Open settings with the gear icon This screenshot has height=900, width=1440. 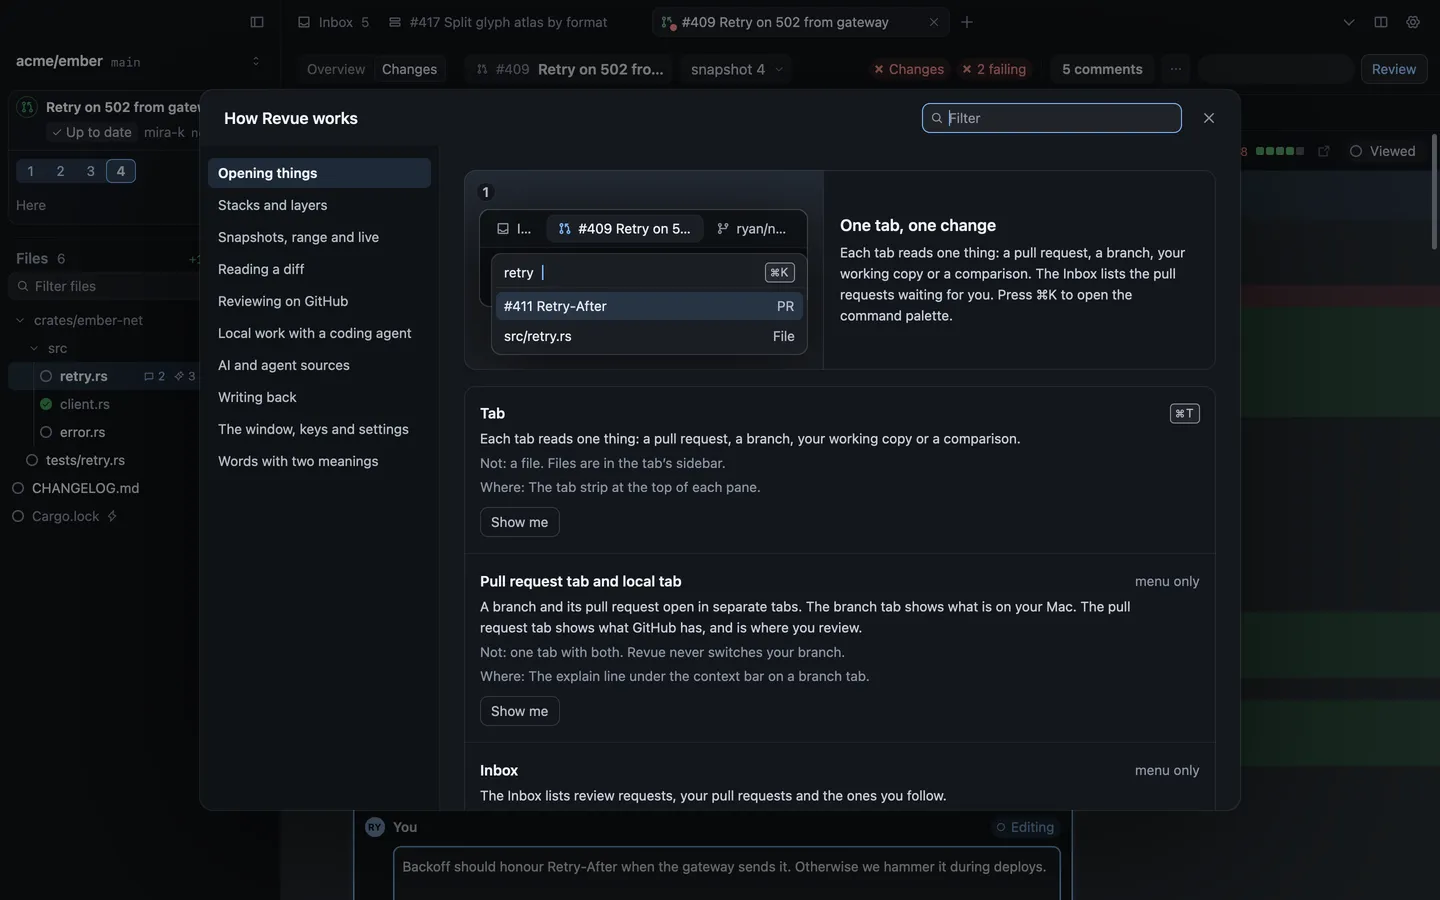tap(1413, 22)
